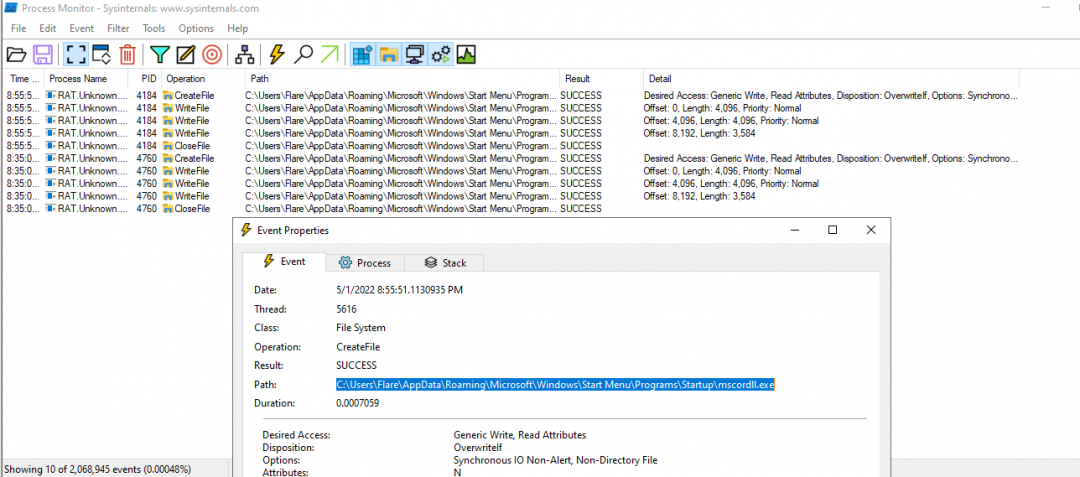Click the Duration value 0.0007059
1080x477 pixels.
pos(357,403)
